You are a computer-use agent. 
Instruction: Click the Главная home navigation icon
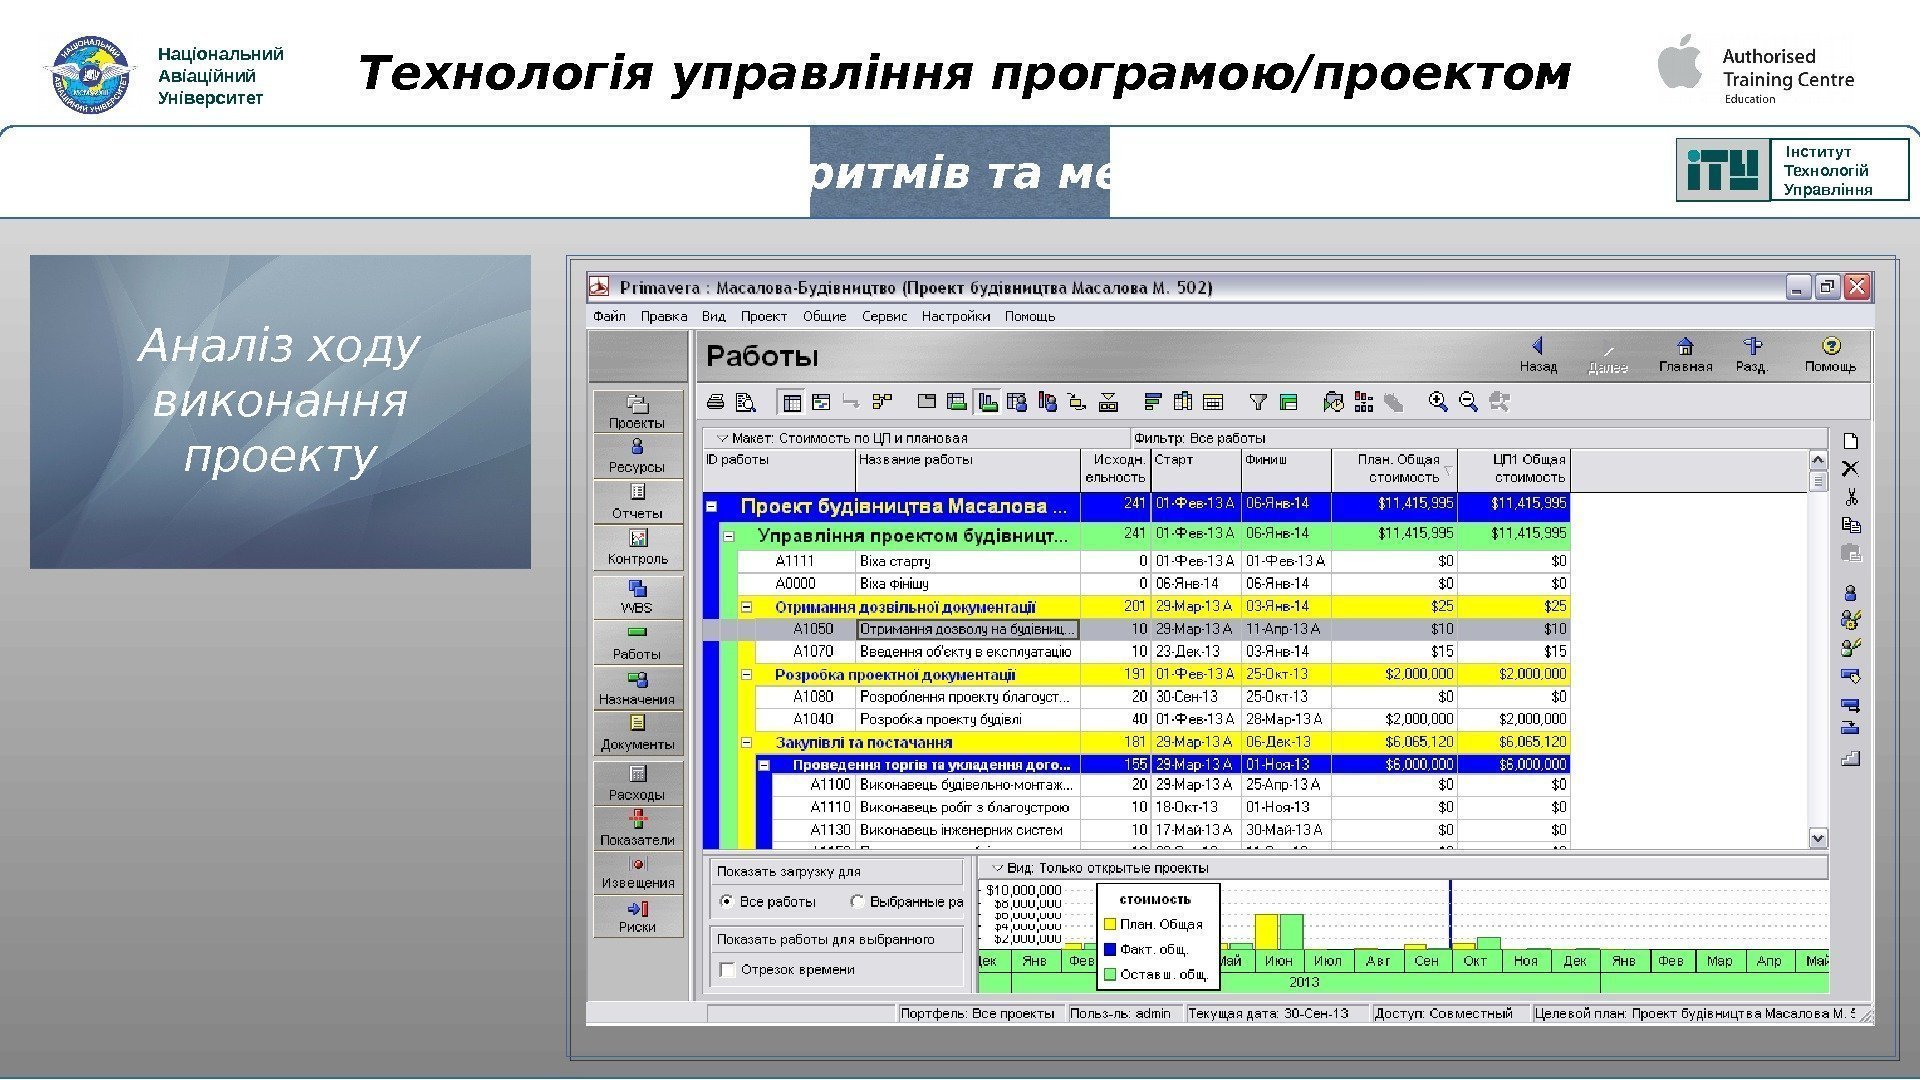click(1685, 353)
